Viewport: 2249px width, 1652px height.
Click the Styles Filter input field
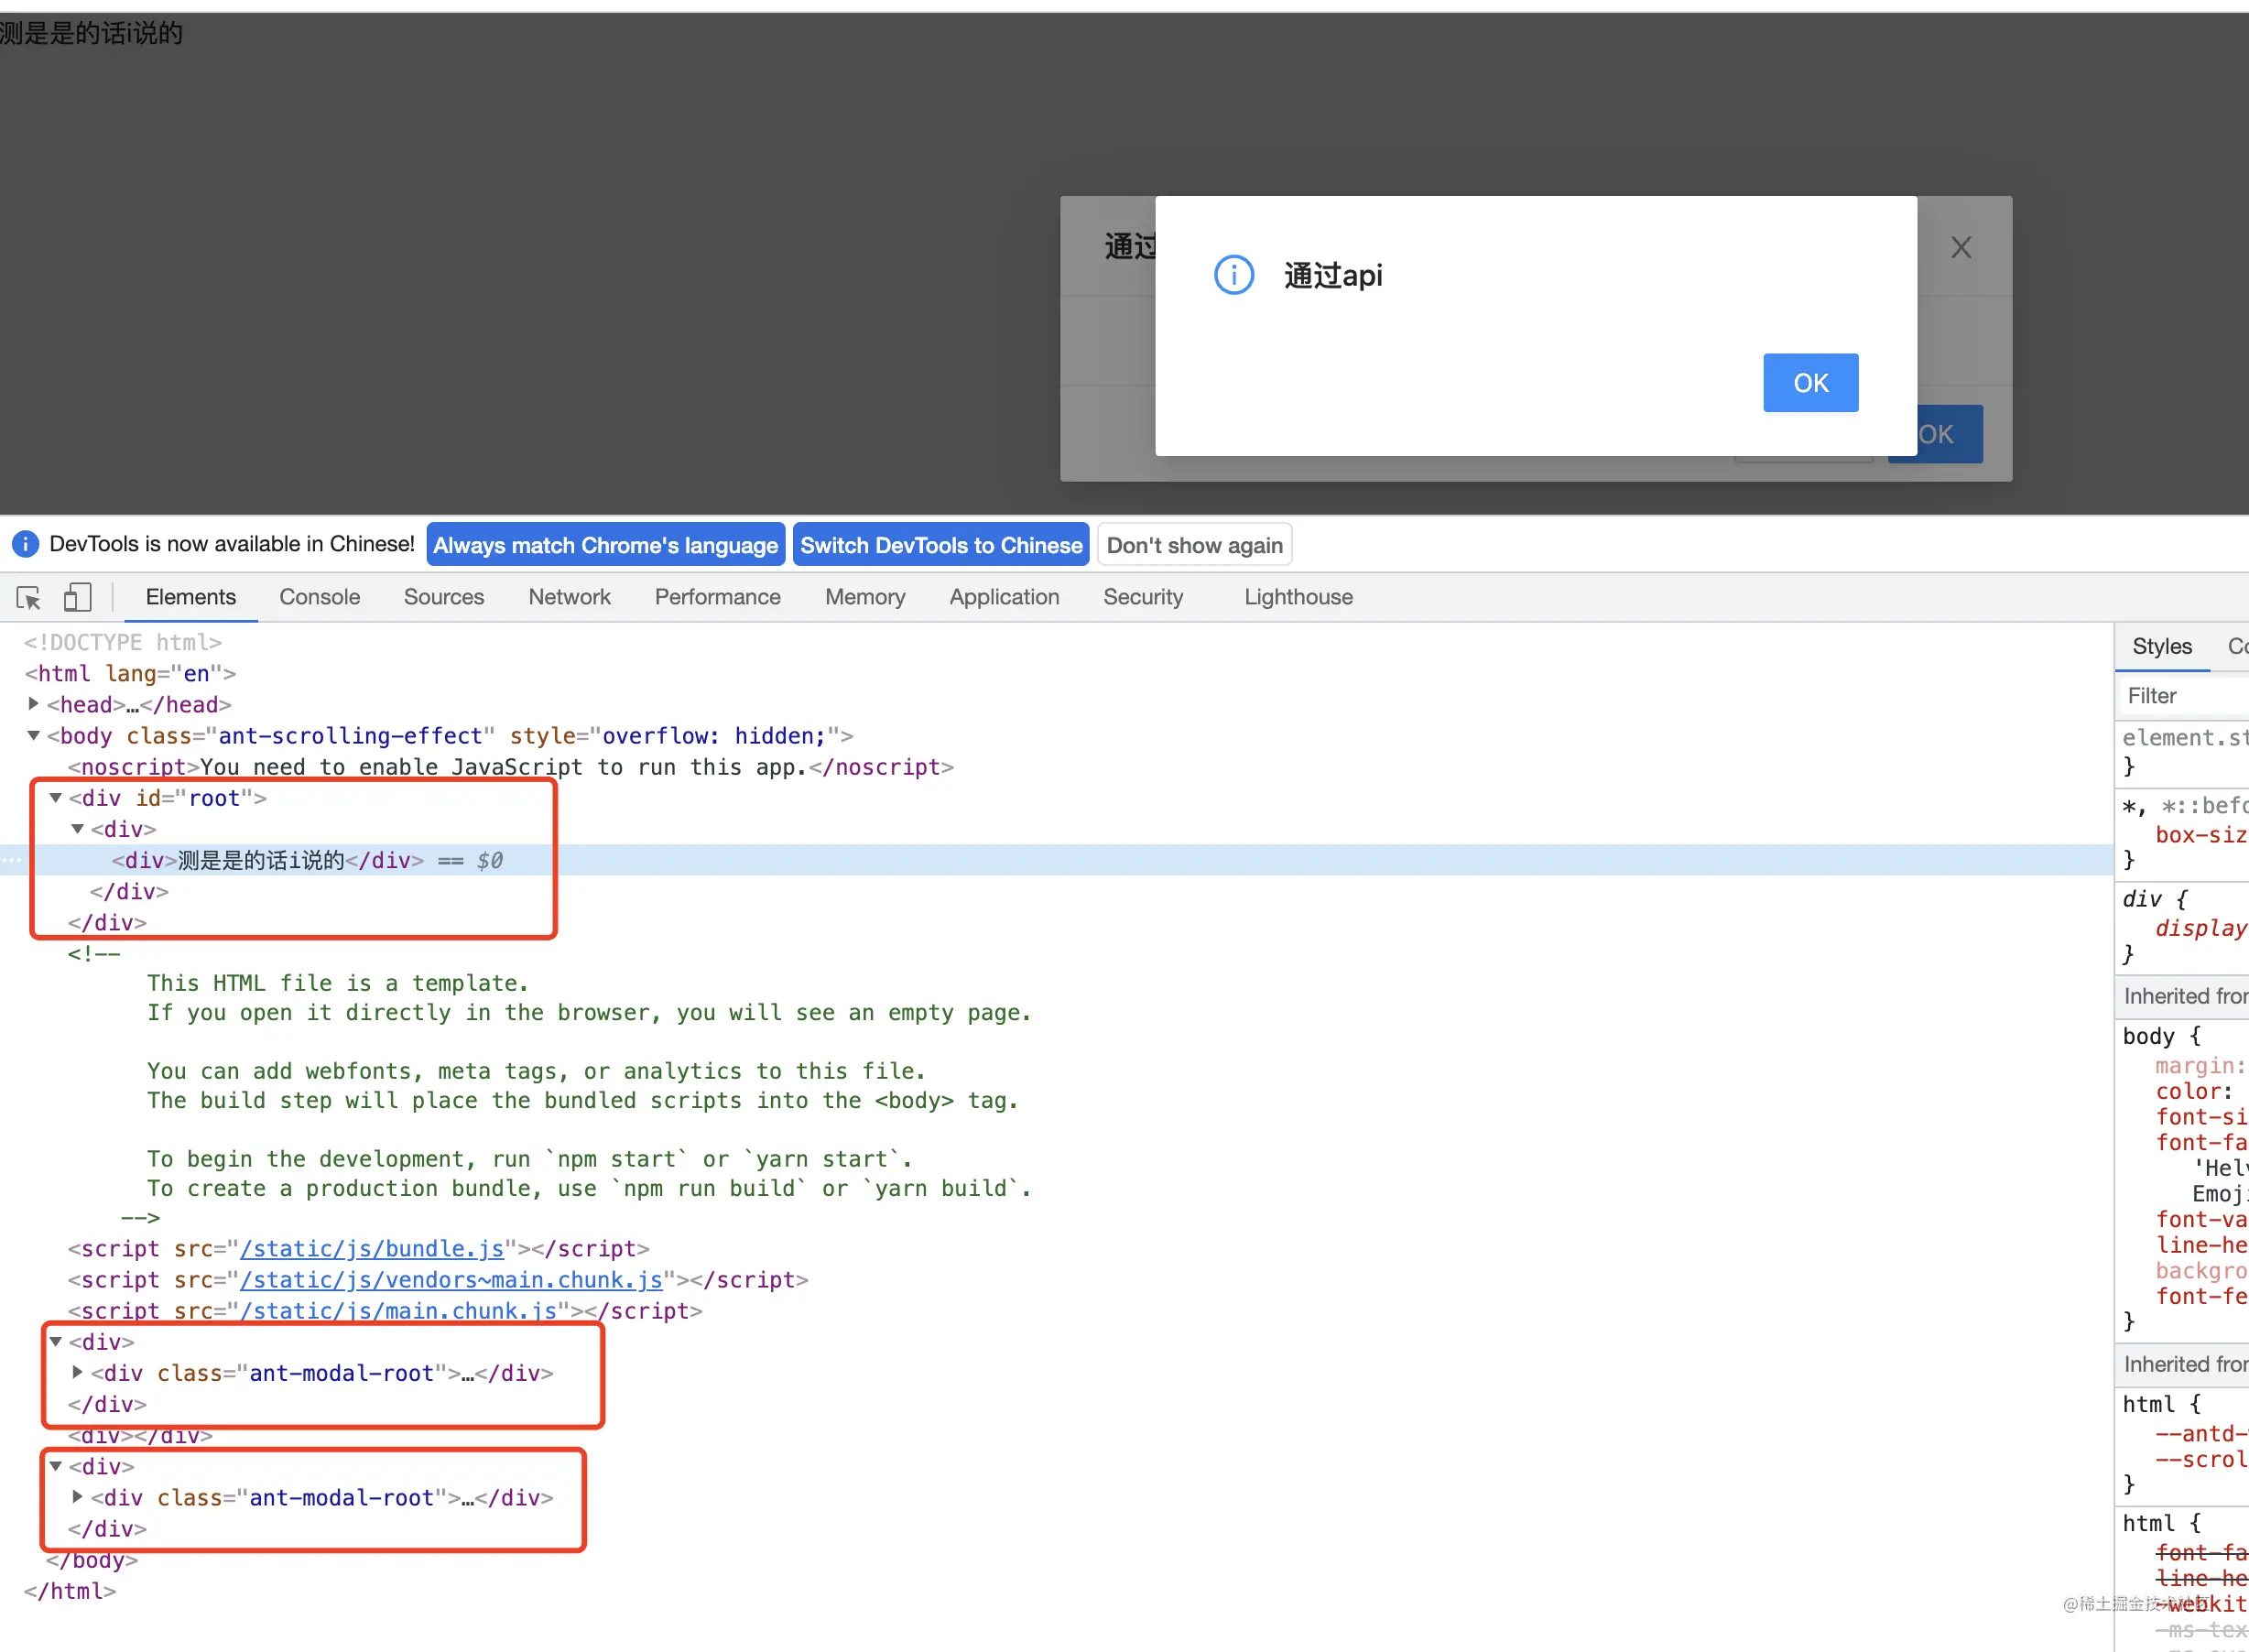[x=2184, y=696]
